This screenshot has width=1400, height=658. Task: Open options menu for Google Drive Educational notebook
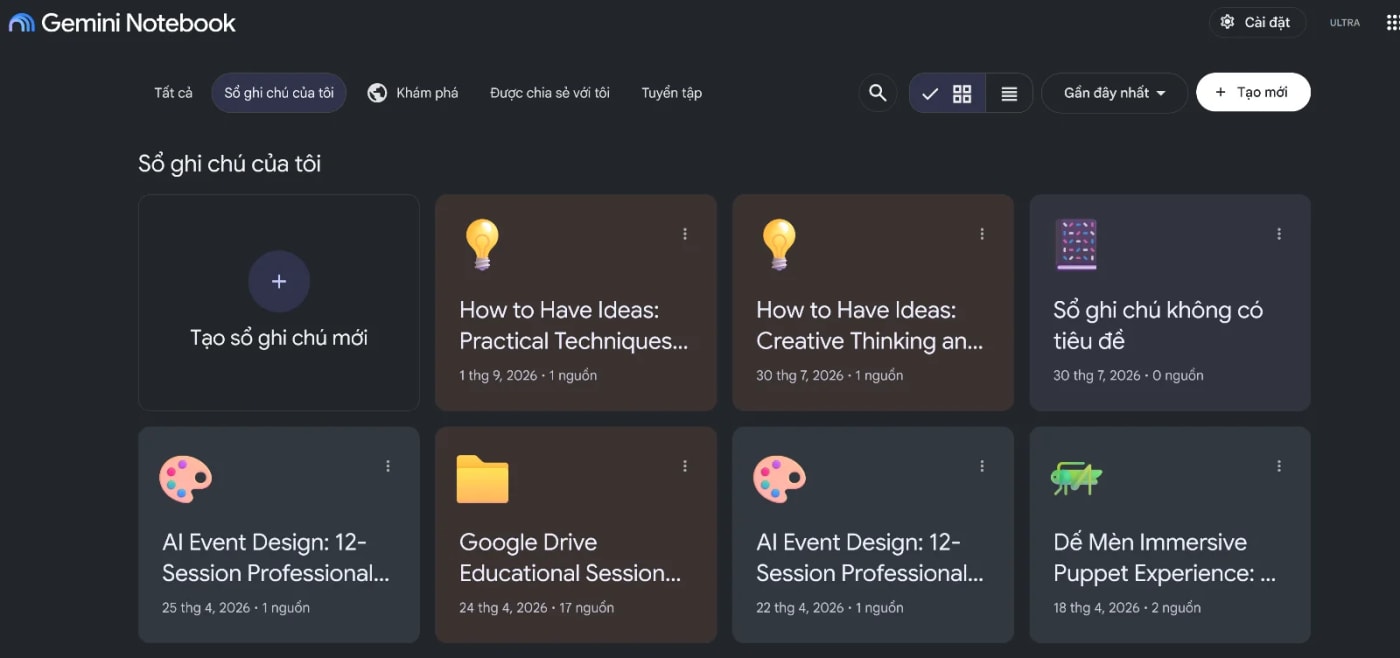click(x=685, y=466)
